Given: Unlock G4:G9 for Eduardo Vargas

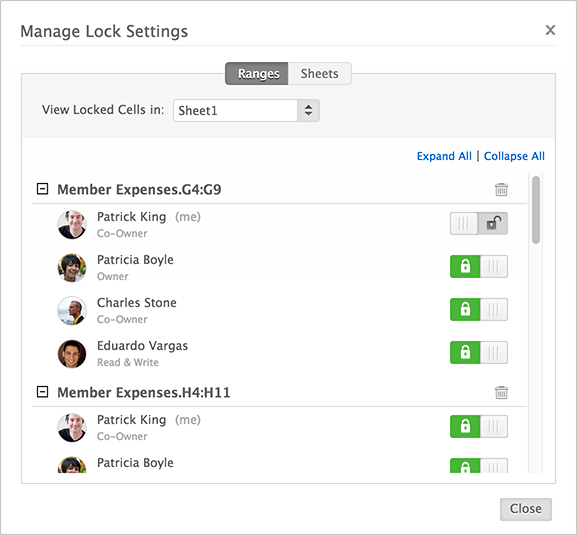Looking at the screenshot, I should click(479, 352).
